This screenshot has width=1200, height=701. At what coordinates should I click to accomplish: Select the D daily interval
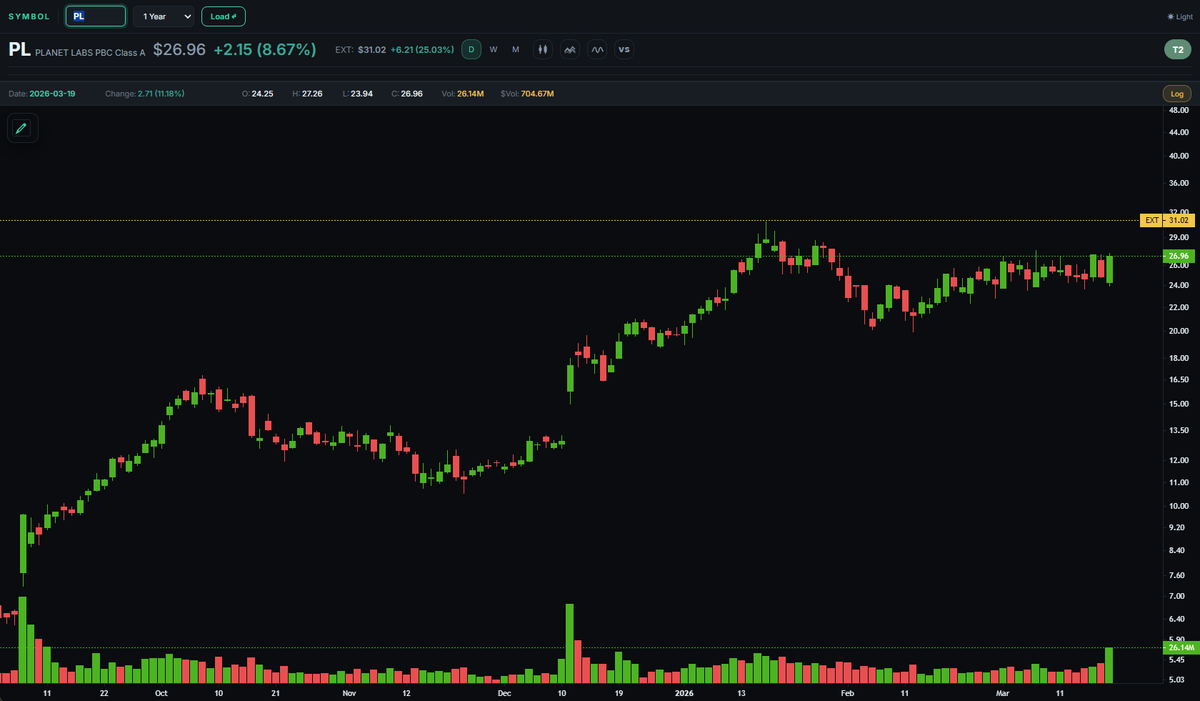pyautogui.click(x=471, y=49)
